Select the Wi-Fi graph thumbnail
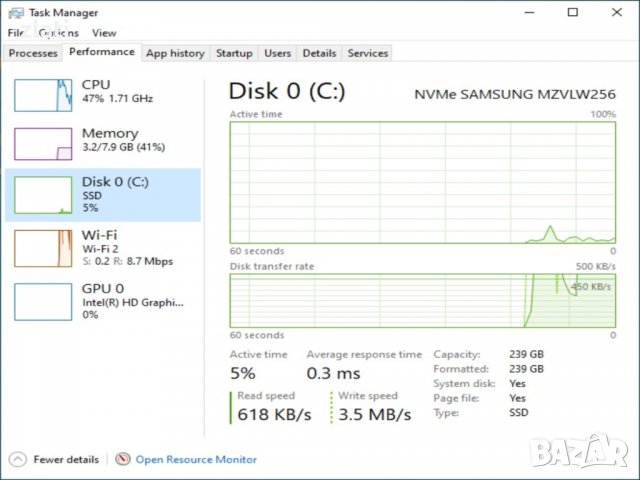This screenshot has width=640, height=480. click(43, 247)
